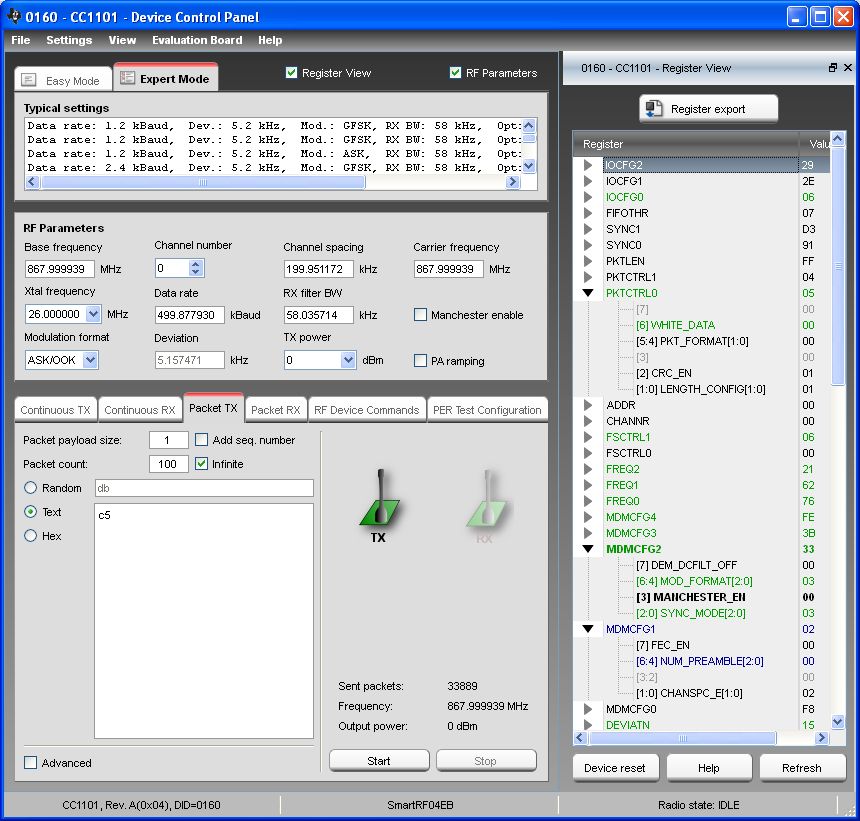Click the Typical settings horizontal scrollbar thumb
The image size is (860, 821).
[x=203, y=182]
